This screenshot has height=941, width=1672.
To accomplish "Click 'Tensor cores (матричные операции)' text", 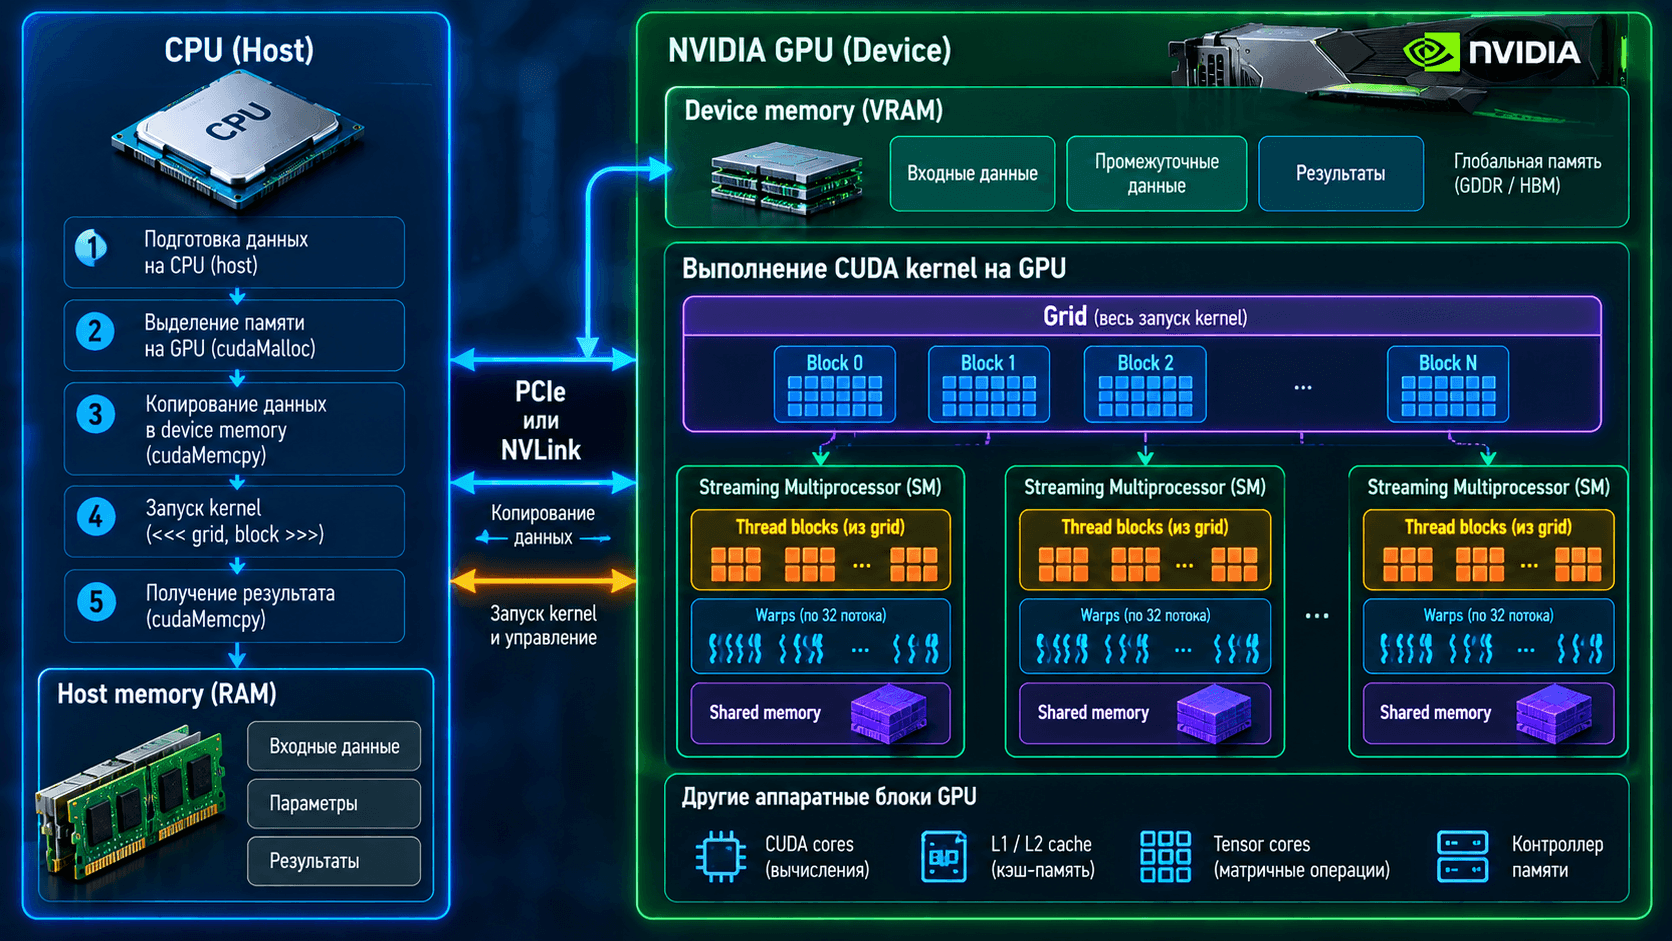I will (1301, 857).
